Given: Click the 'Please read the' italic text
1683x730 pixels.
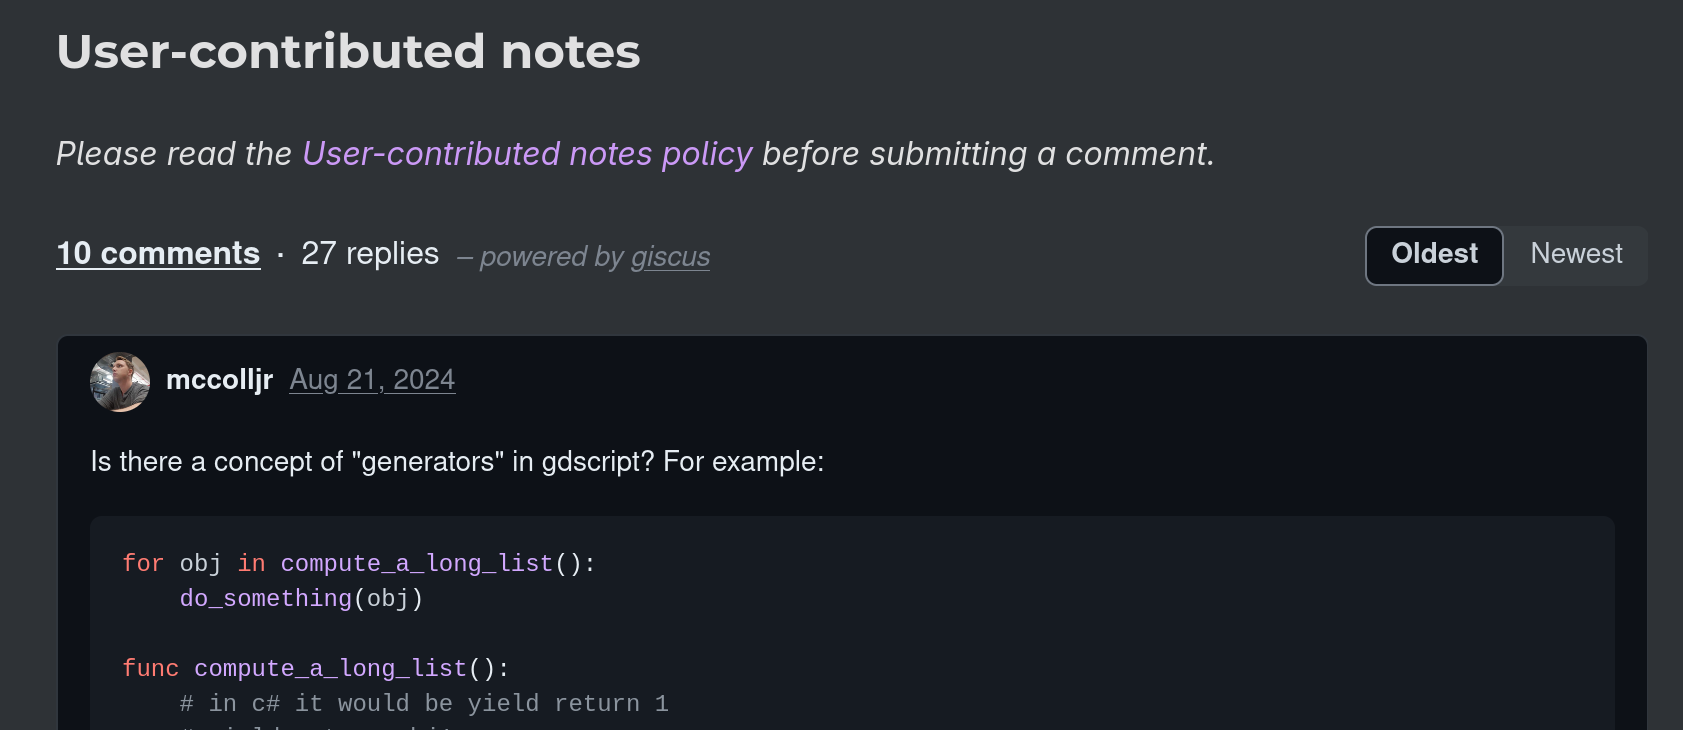Looking at the screenshot, I should 174,154.
